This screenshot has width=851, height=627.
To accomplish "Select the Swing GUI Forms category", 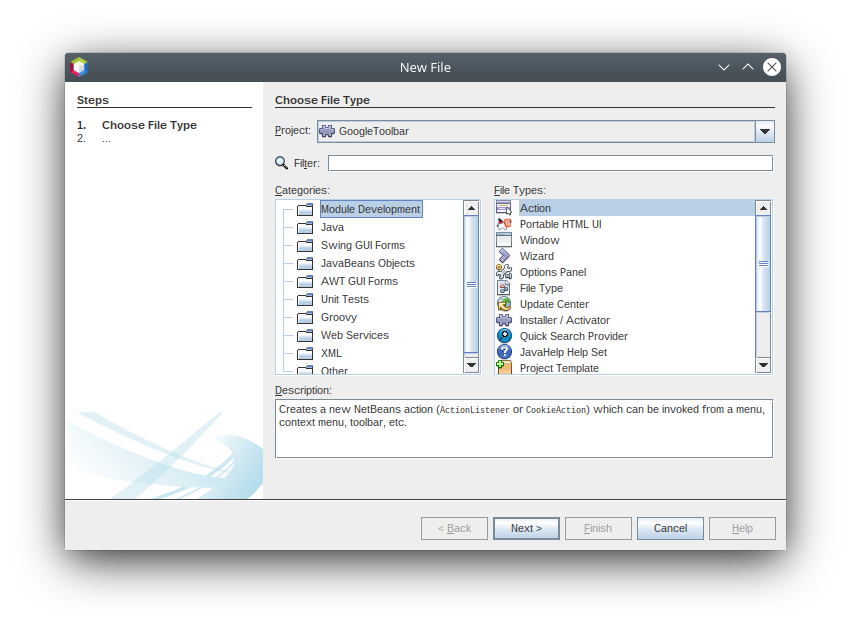I will 362,245.
